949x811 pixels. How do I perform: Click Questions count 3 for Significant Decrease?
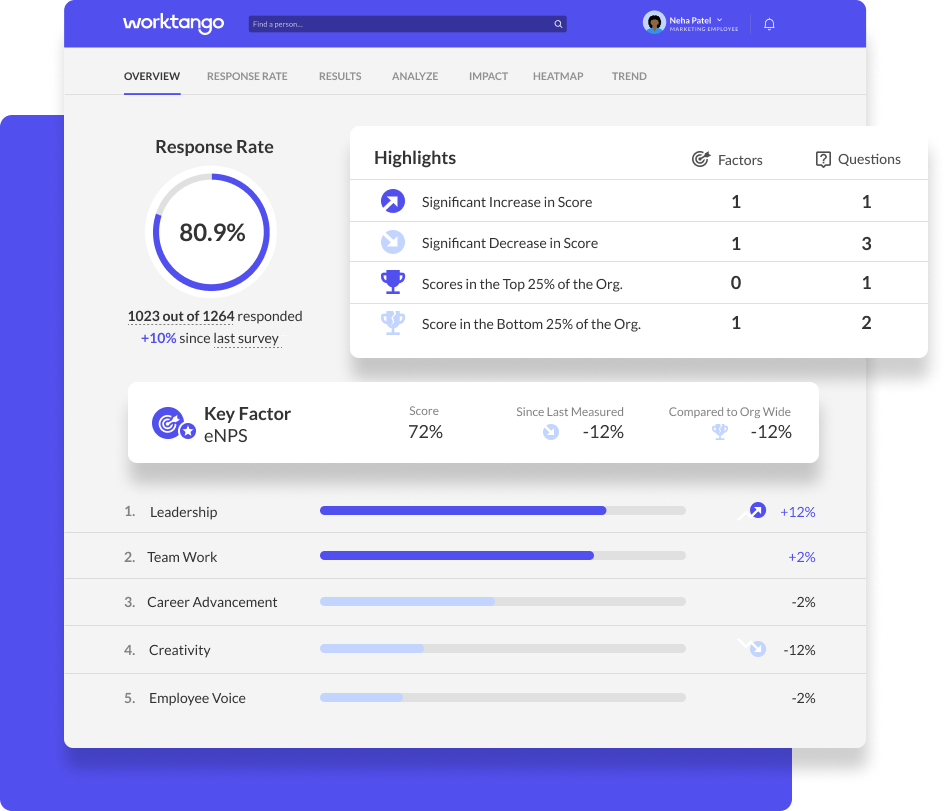pos(867,243)
